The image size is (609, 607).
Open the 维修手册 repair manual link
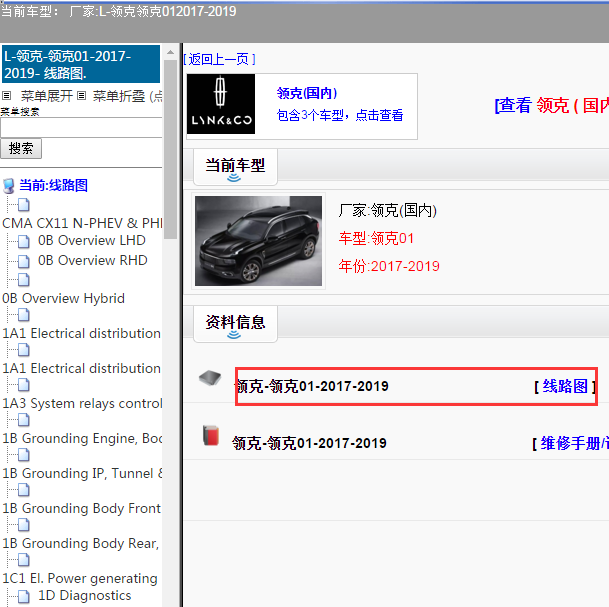[575, 443]
